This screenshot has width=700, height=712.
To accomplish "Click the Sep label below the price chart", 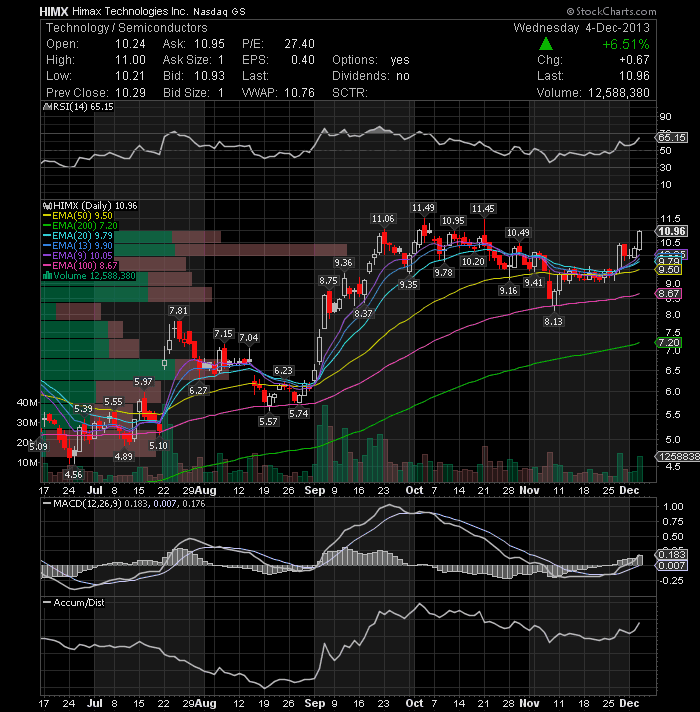I will tap(315, 490).
